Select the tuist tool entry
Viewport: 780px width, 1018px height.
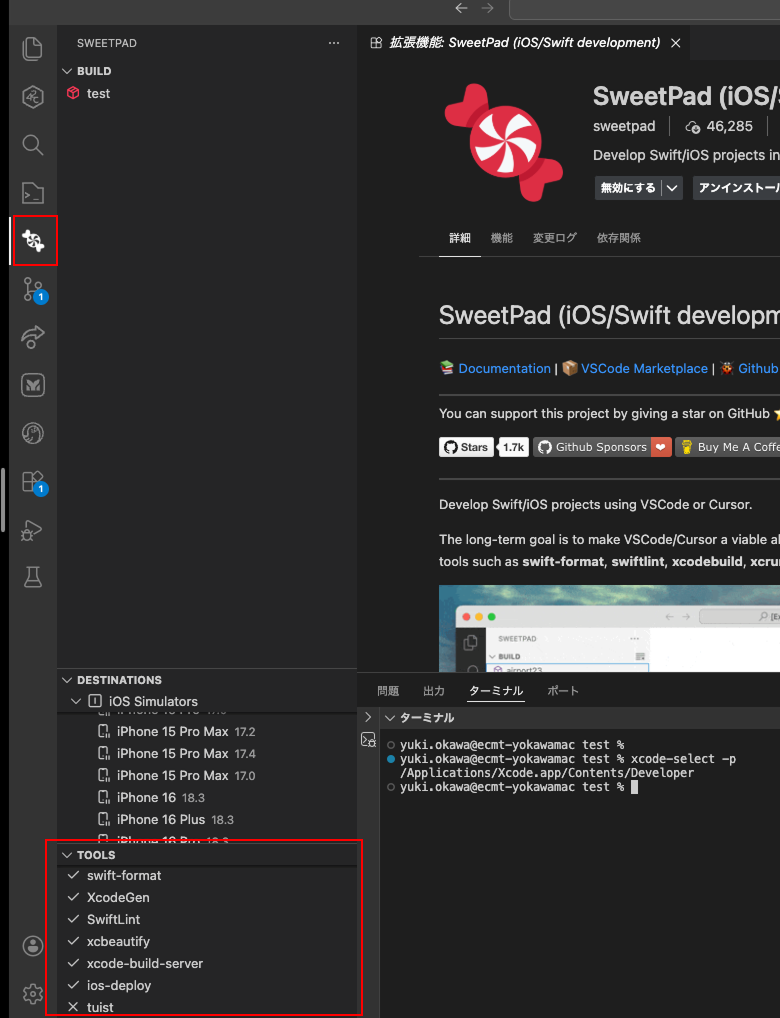click(100, 1007)
